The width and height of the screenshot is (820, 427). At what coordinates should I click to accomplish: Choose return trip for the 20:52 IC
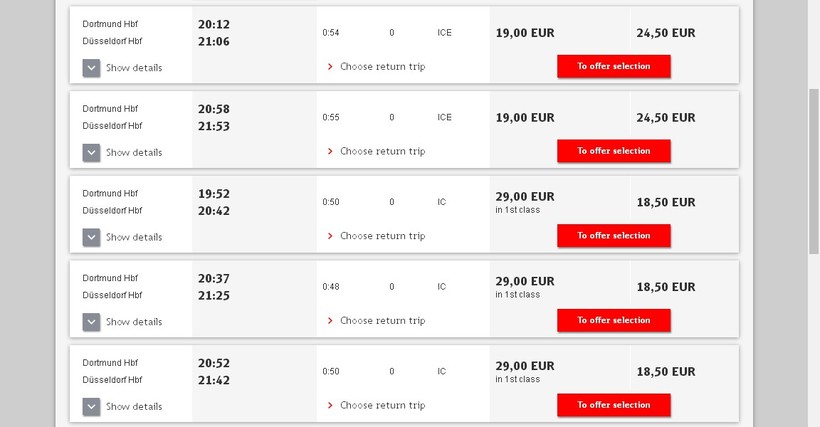[x=376, y=406]
